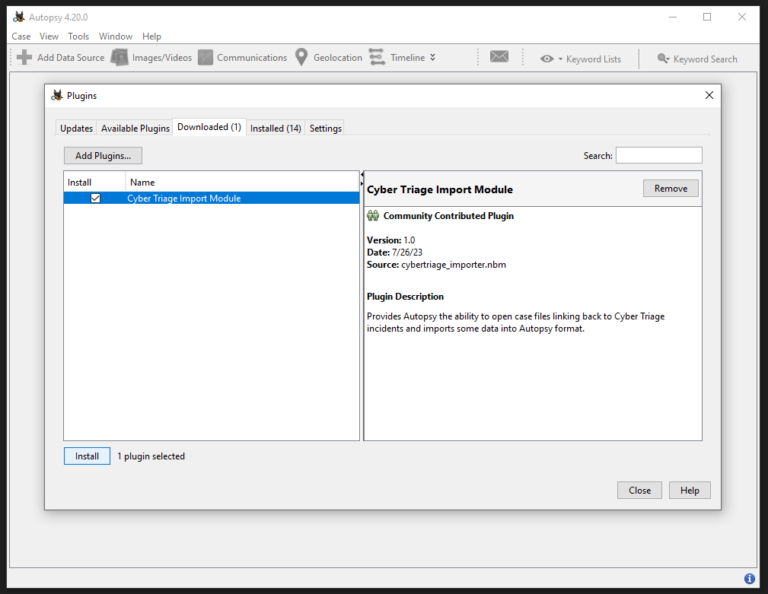Click the Add Data Source plus icon
The width and height of the screenshot is (768, 594).
(x=24, y=58)
